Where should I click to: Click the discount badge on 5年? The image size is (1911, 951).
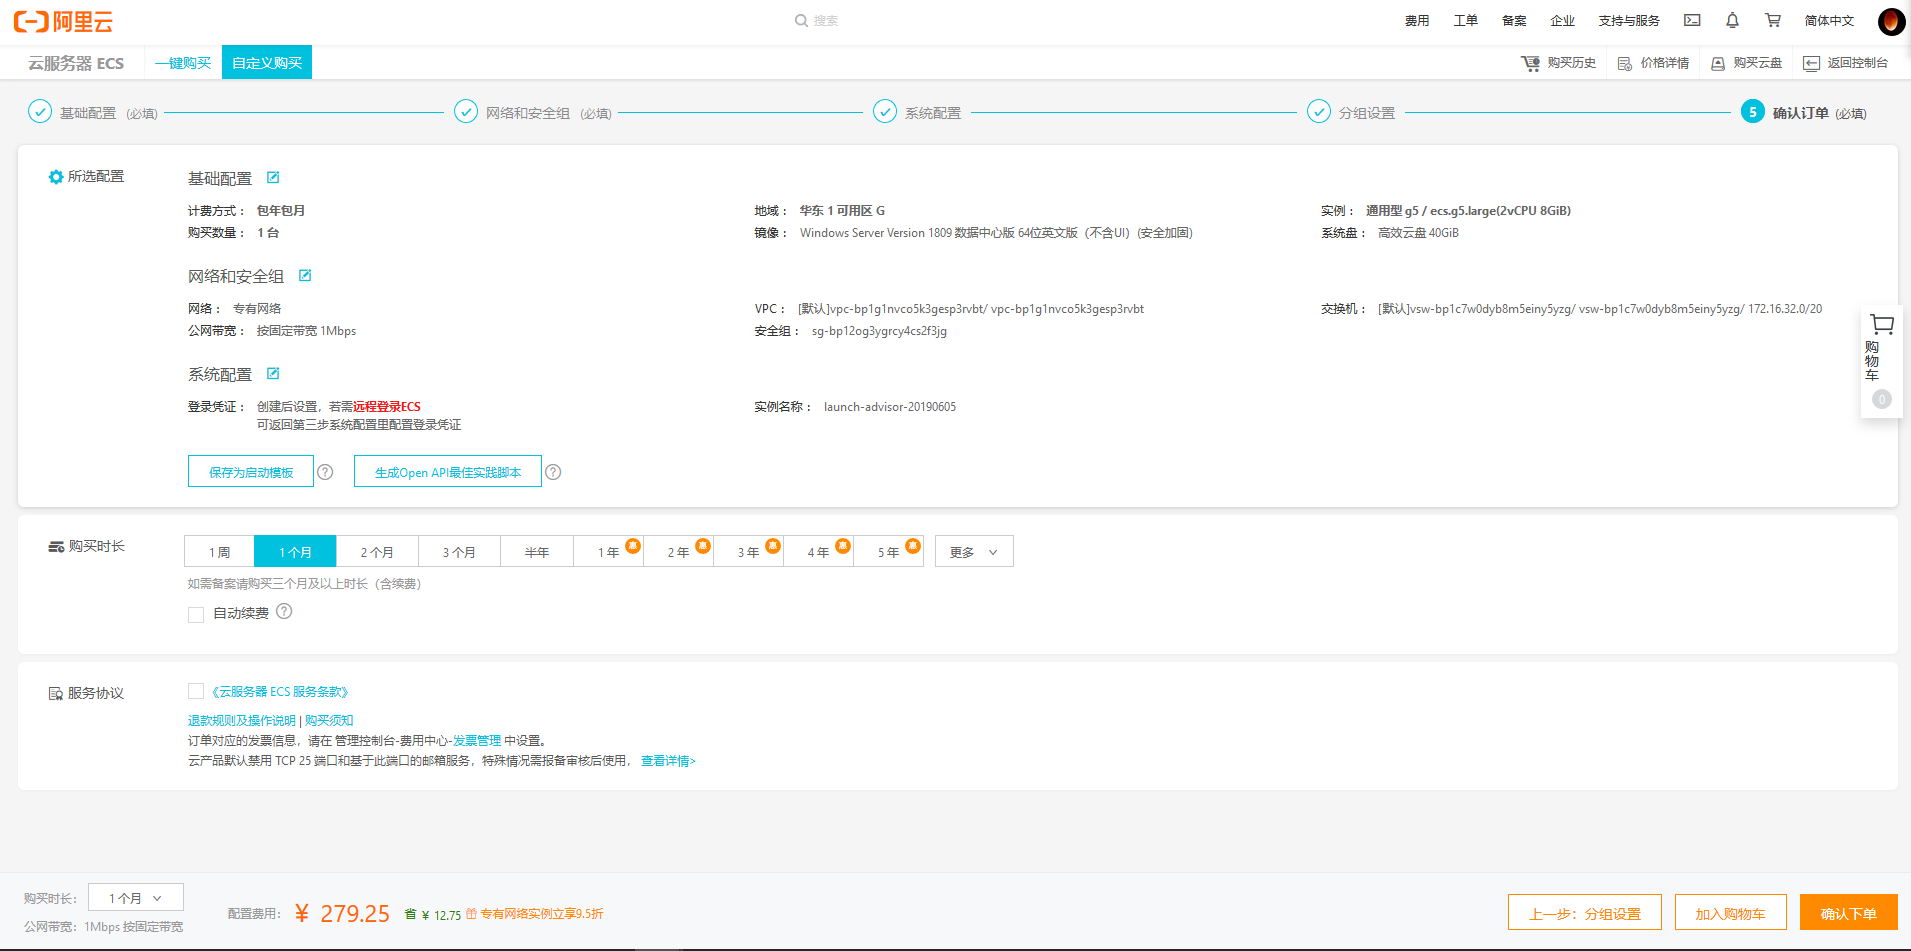pyautogui.click(x=913, y=545)
